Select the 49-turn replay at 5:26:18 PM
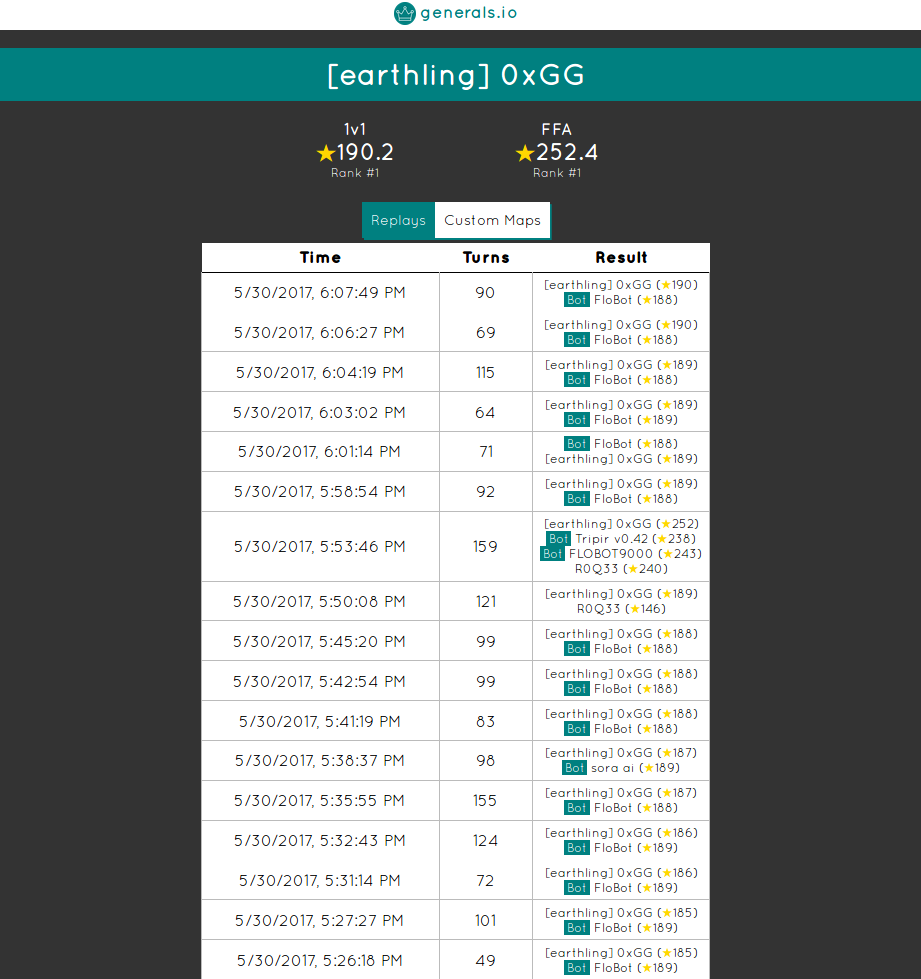This screenshot has width=921, height=979. [320, 960]
